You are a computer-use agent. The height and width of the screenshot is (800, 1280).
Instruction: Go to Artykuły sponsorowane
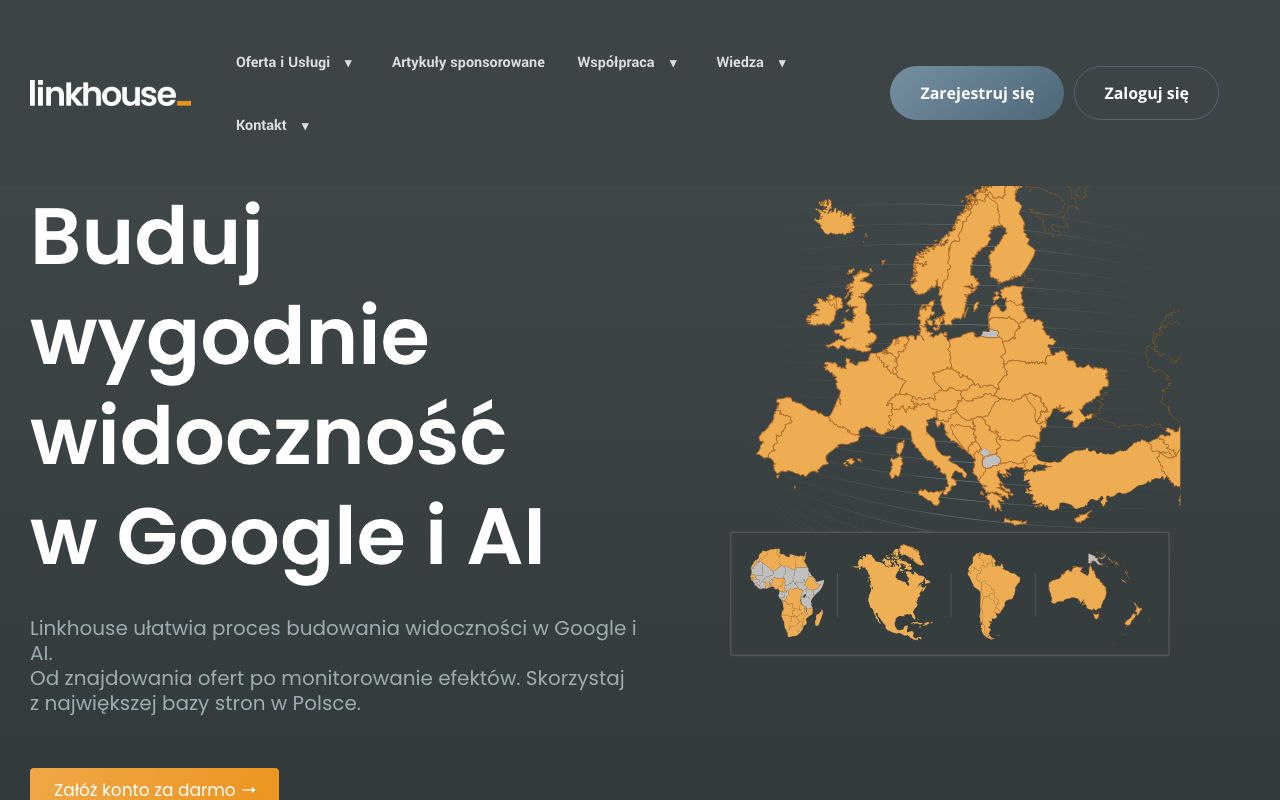[468, 62]
